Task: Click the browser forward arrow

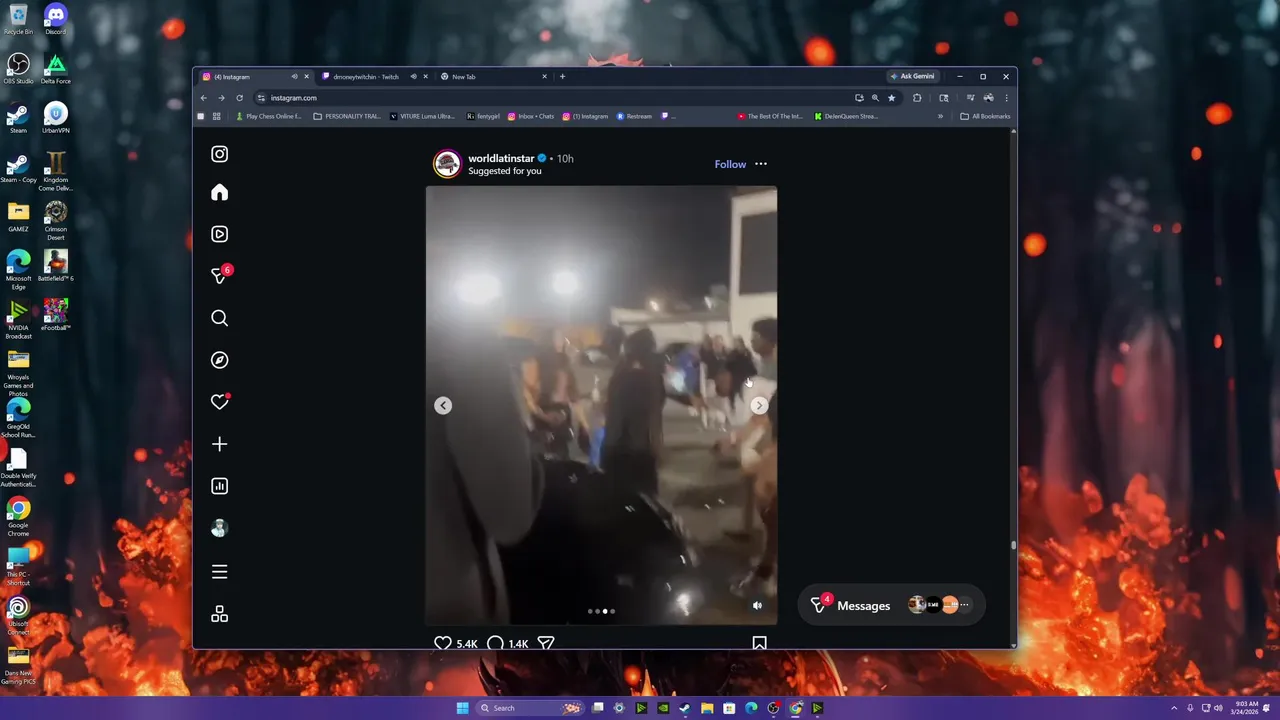Action: [221, 98]
